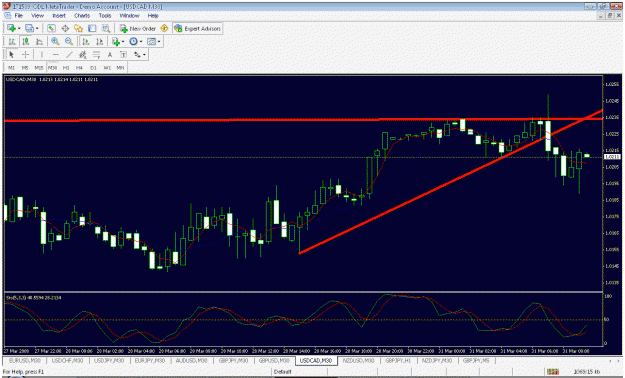
Task: Switch to the GBPUSD,M30 chart tab
Action: pyautogui.click(x=274, y=360)
